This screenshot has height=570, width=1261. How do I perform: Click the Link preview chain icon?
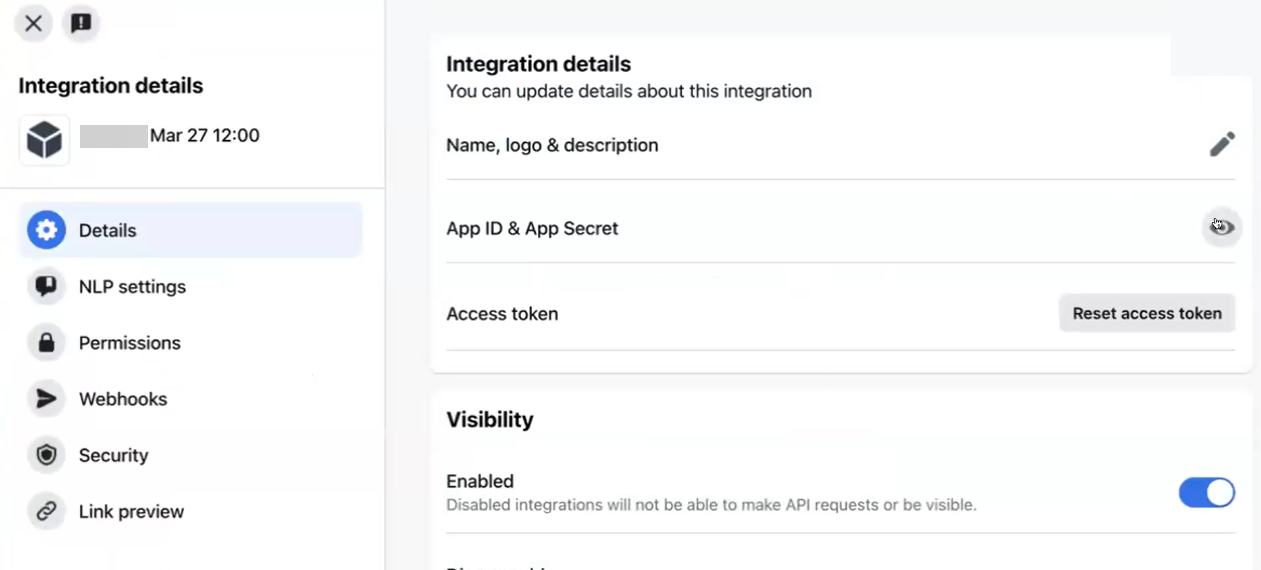46,511
